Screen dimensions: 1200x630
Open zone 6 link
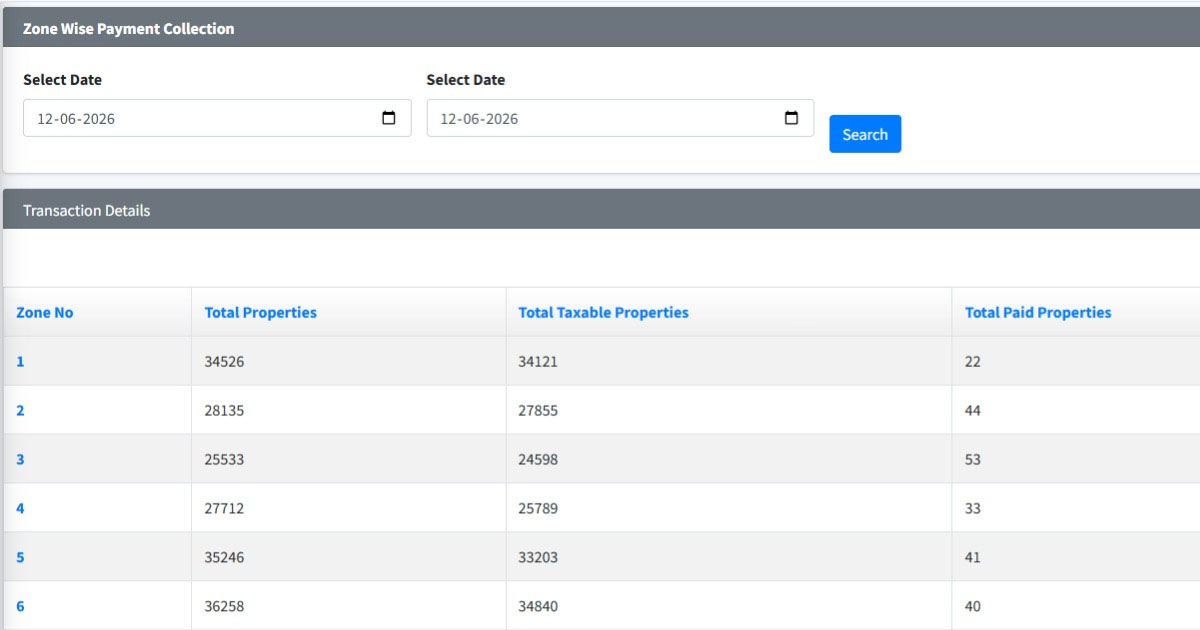[20, 606]
